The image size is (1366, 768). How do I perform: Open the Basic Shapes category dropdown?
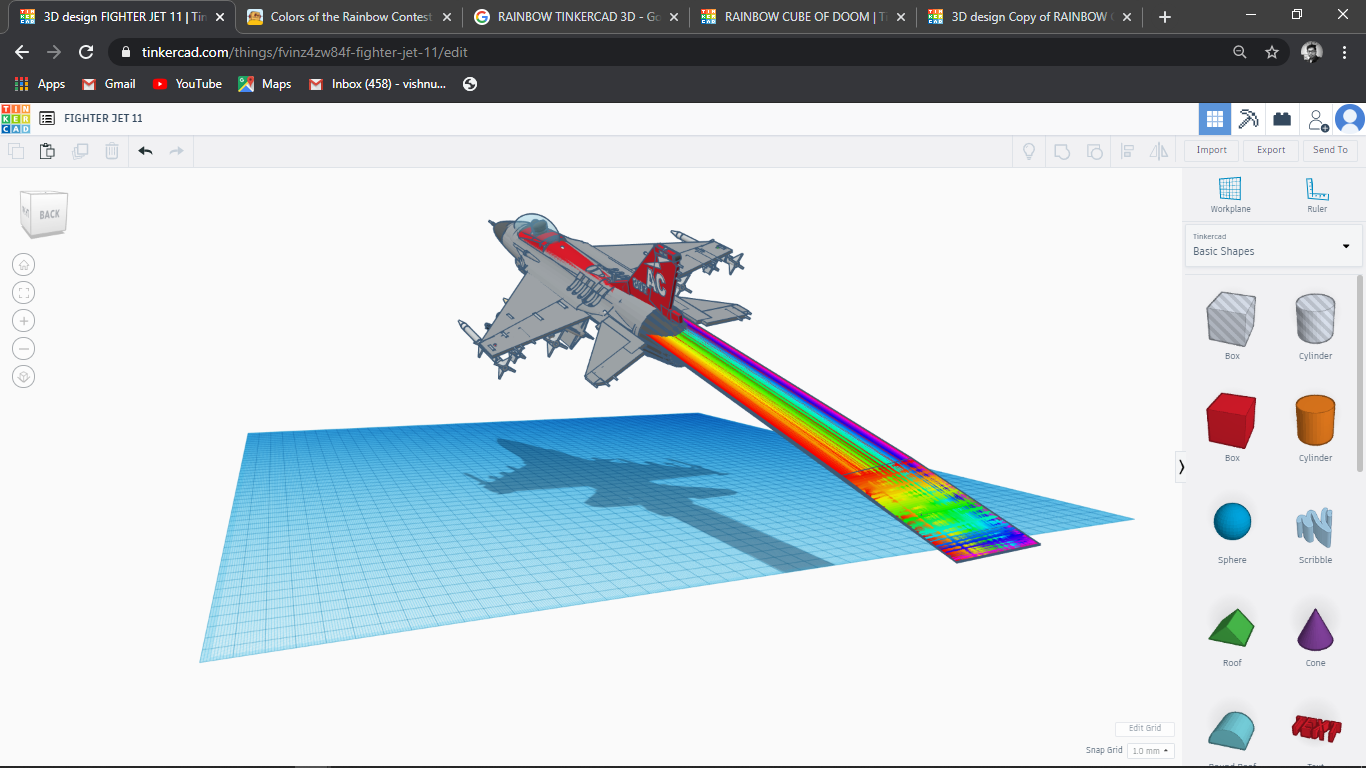point(1273,246)
